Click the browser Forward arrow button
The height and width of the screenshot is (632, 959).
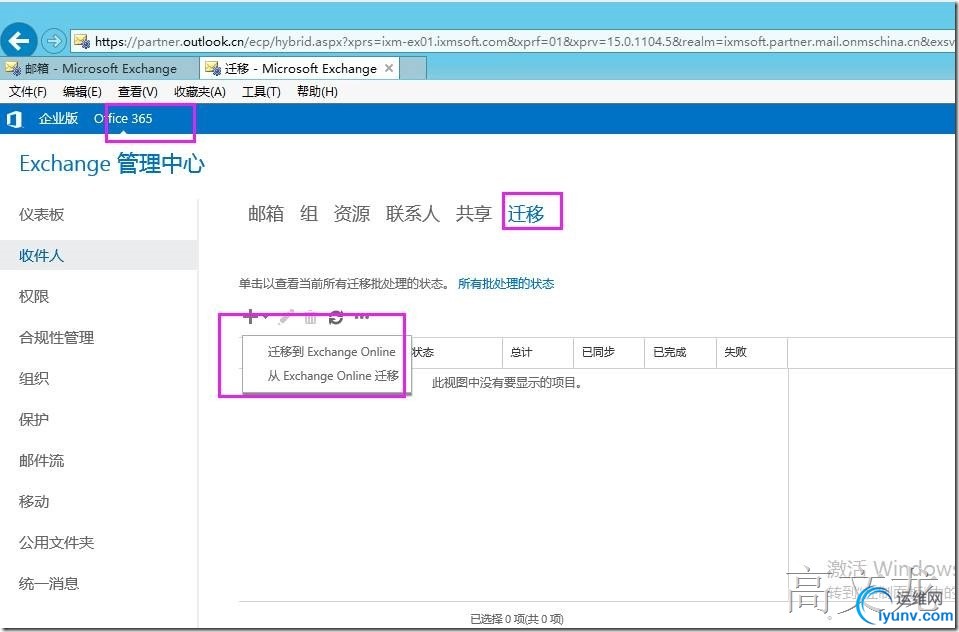tap(54, 41)
